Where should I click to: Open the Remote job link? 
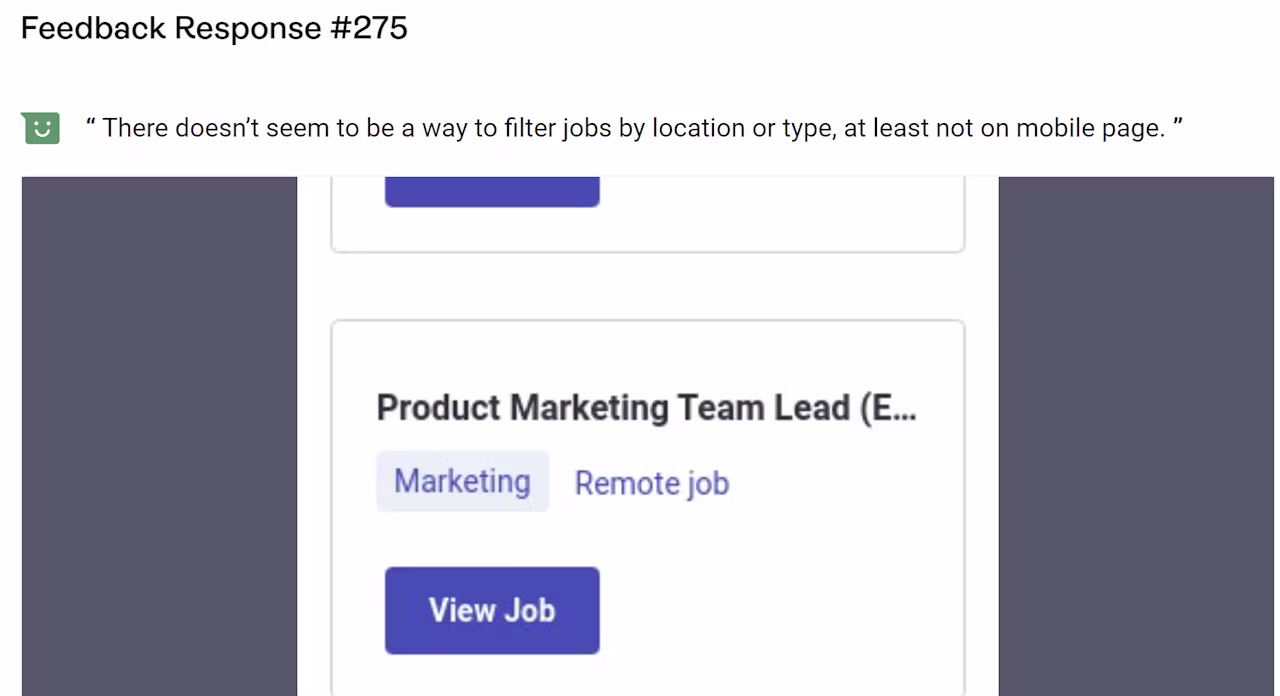pyautogui.click(x=652, y=483)
